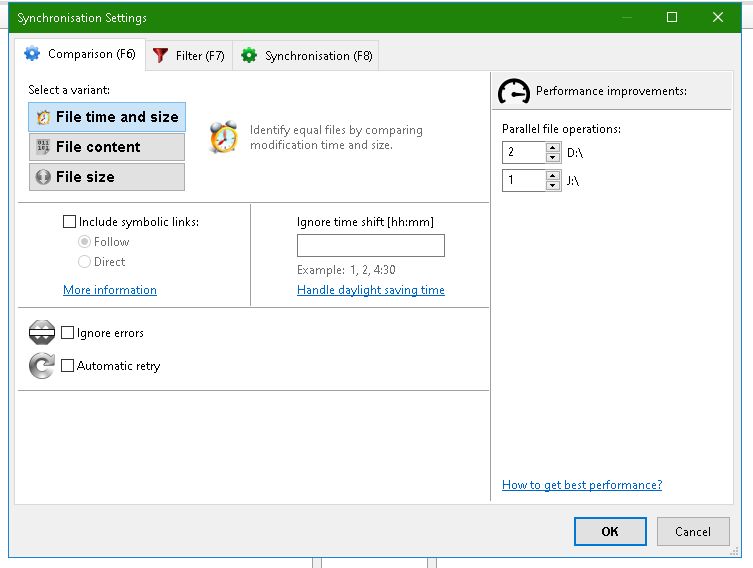Click the Automatic retry arrow icon

tap(42, 365)
